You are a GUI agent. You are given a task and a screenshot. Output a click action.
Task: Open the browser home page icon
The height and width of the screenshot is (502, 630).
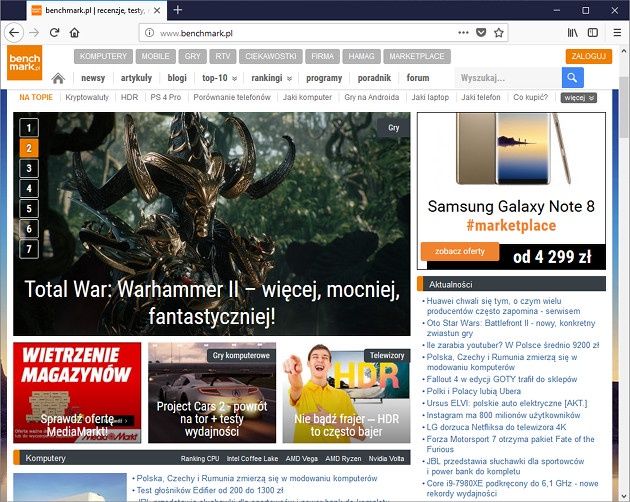74,33
